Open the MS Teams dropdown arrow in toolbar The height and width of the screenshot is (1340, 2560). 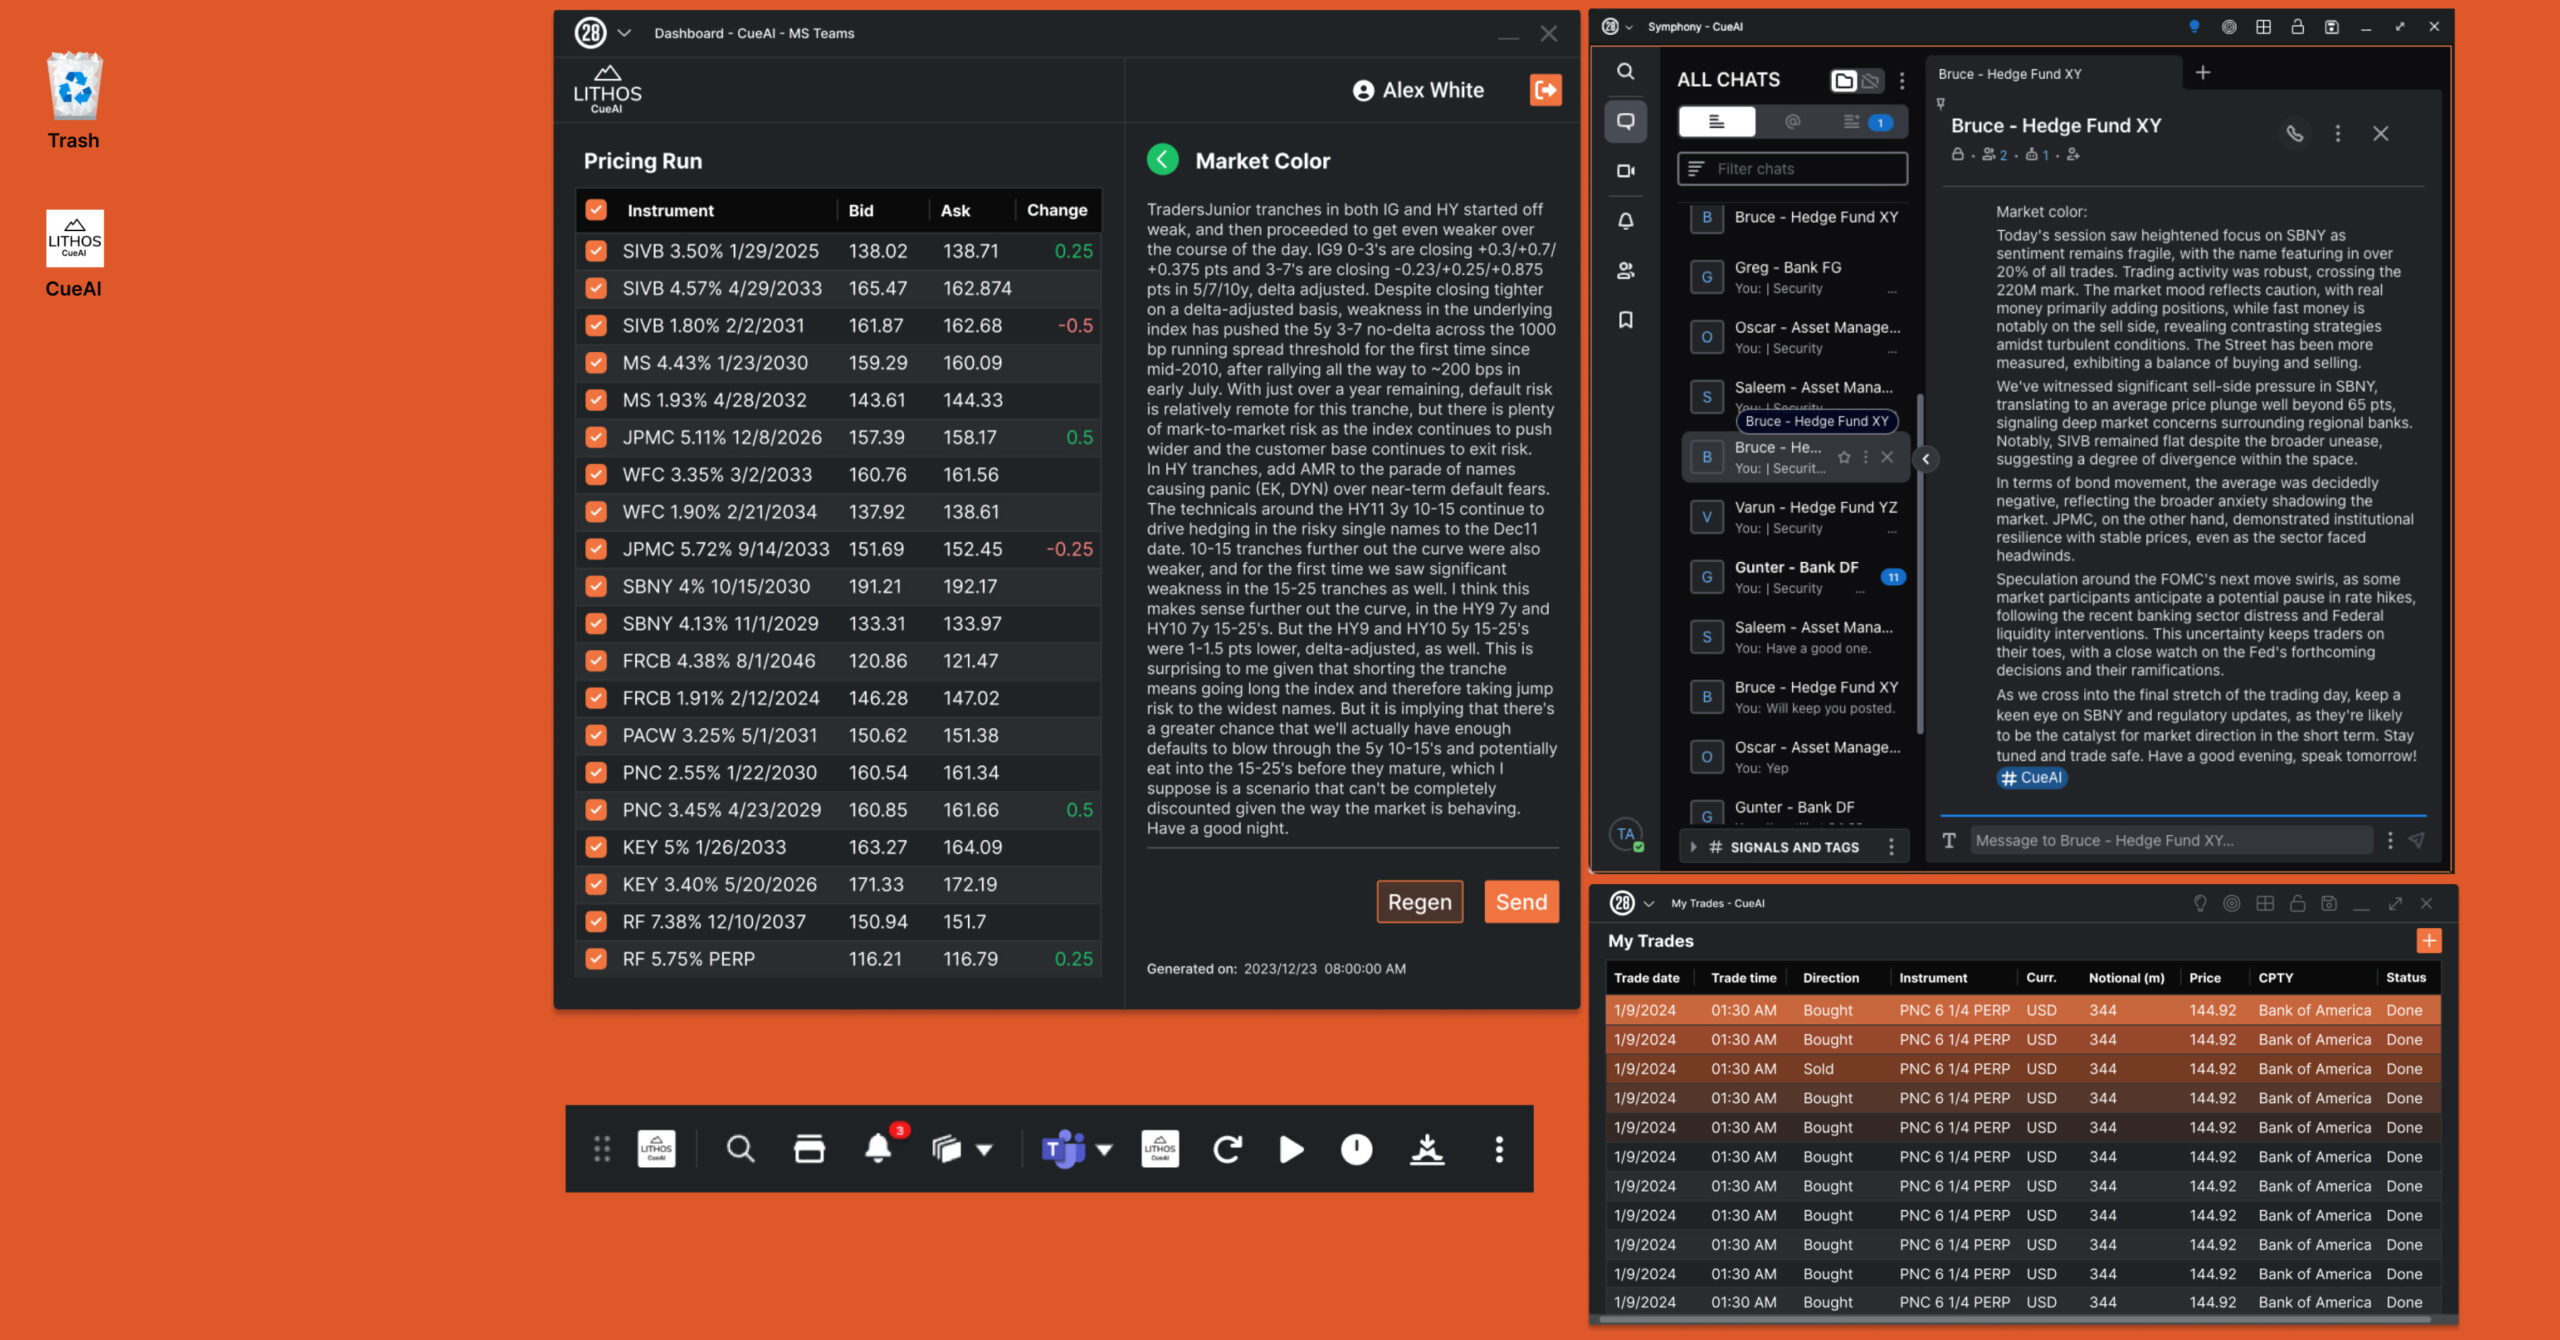click(x=1104, y=1149)
